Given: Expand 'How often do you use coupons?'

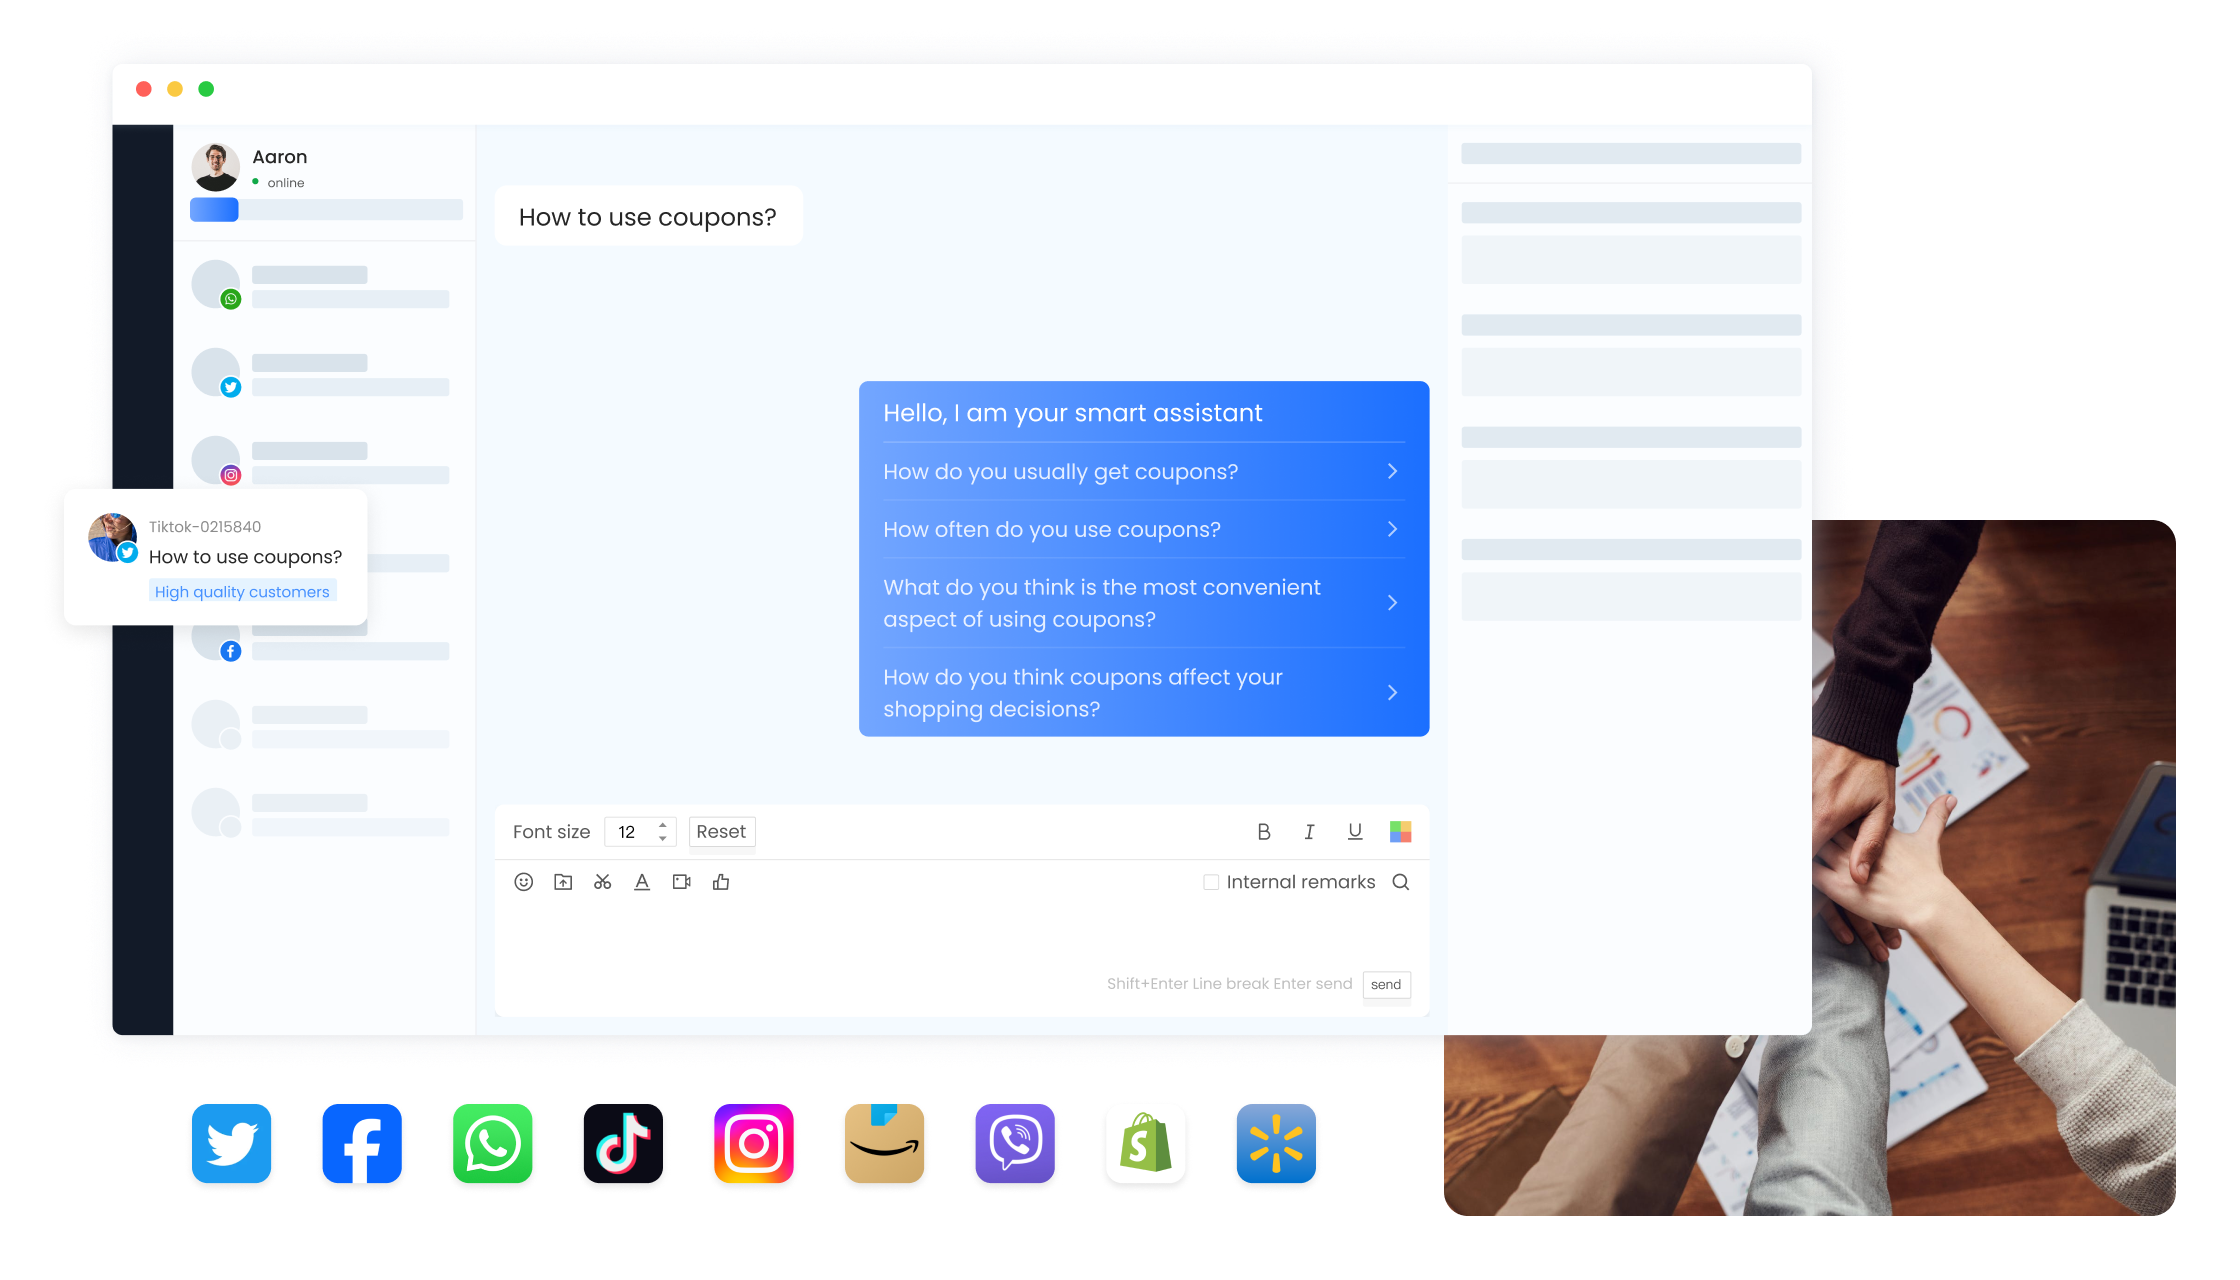Looking at the screenshot, I should point(1144,530).
